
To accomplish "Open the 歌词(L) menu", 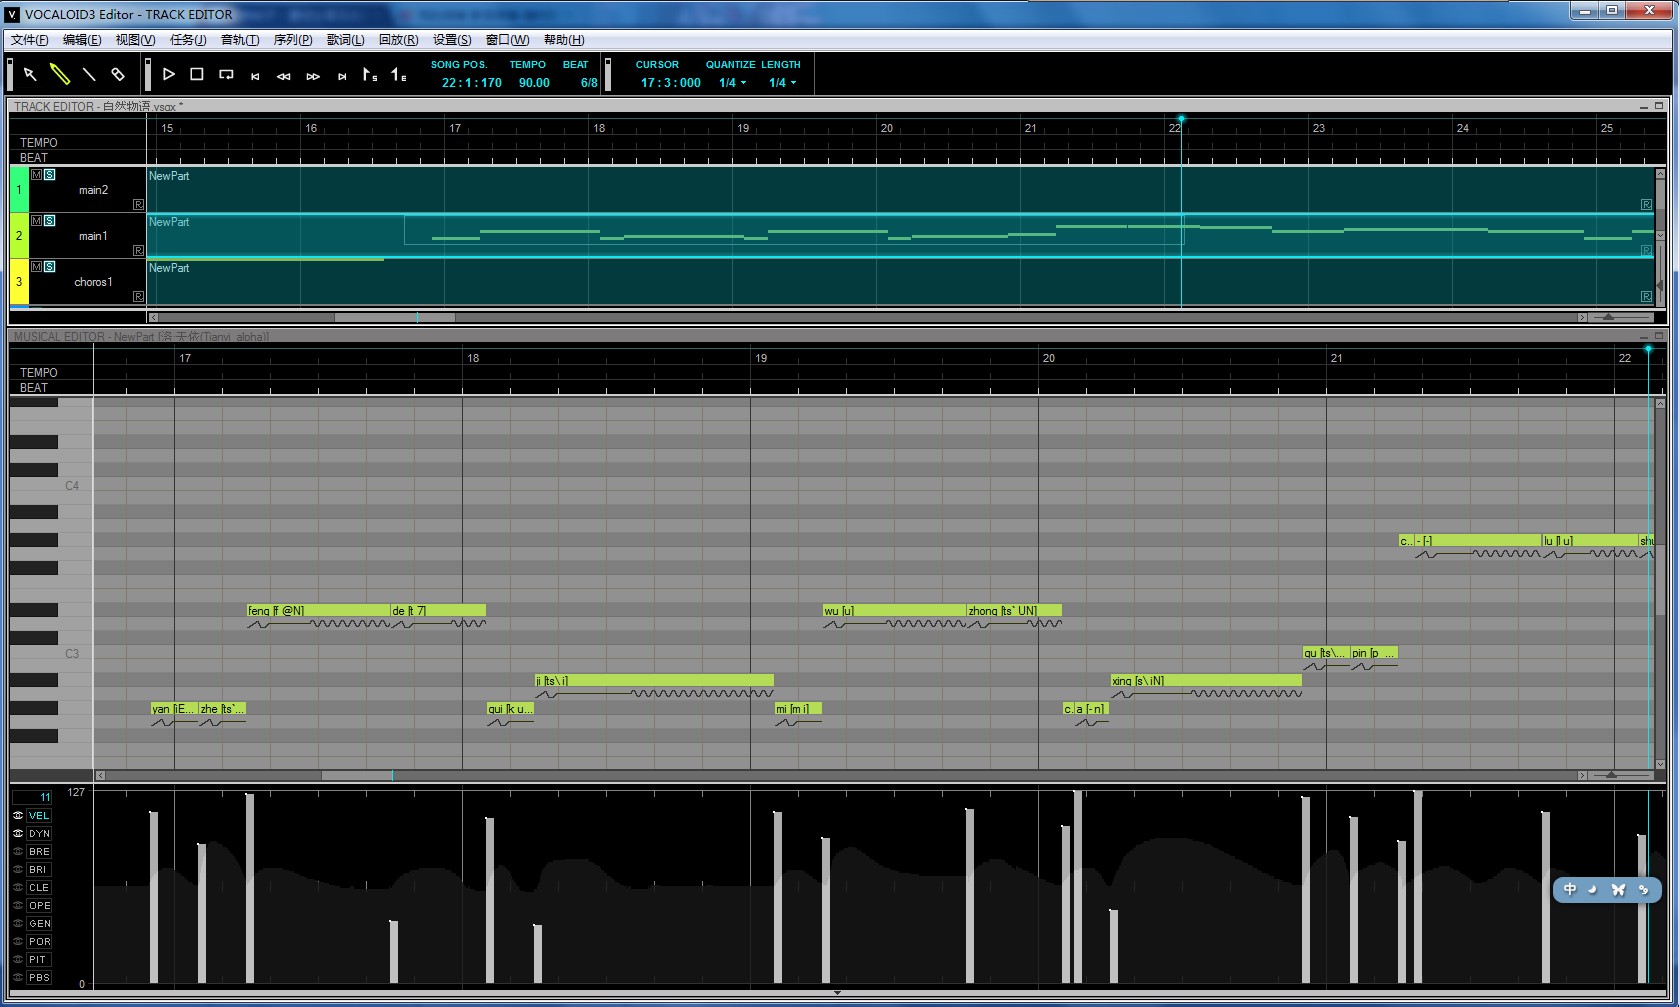I will pyautogui.click(x=346, y=40).
